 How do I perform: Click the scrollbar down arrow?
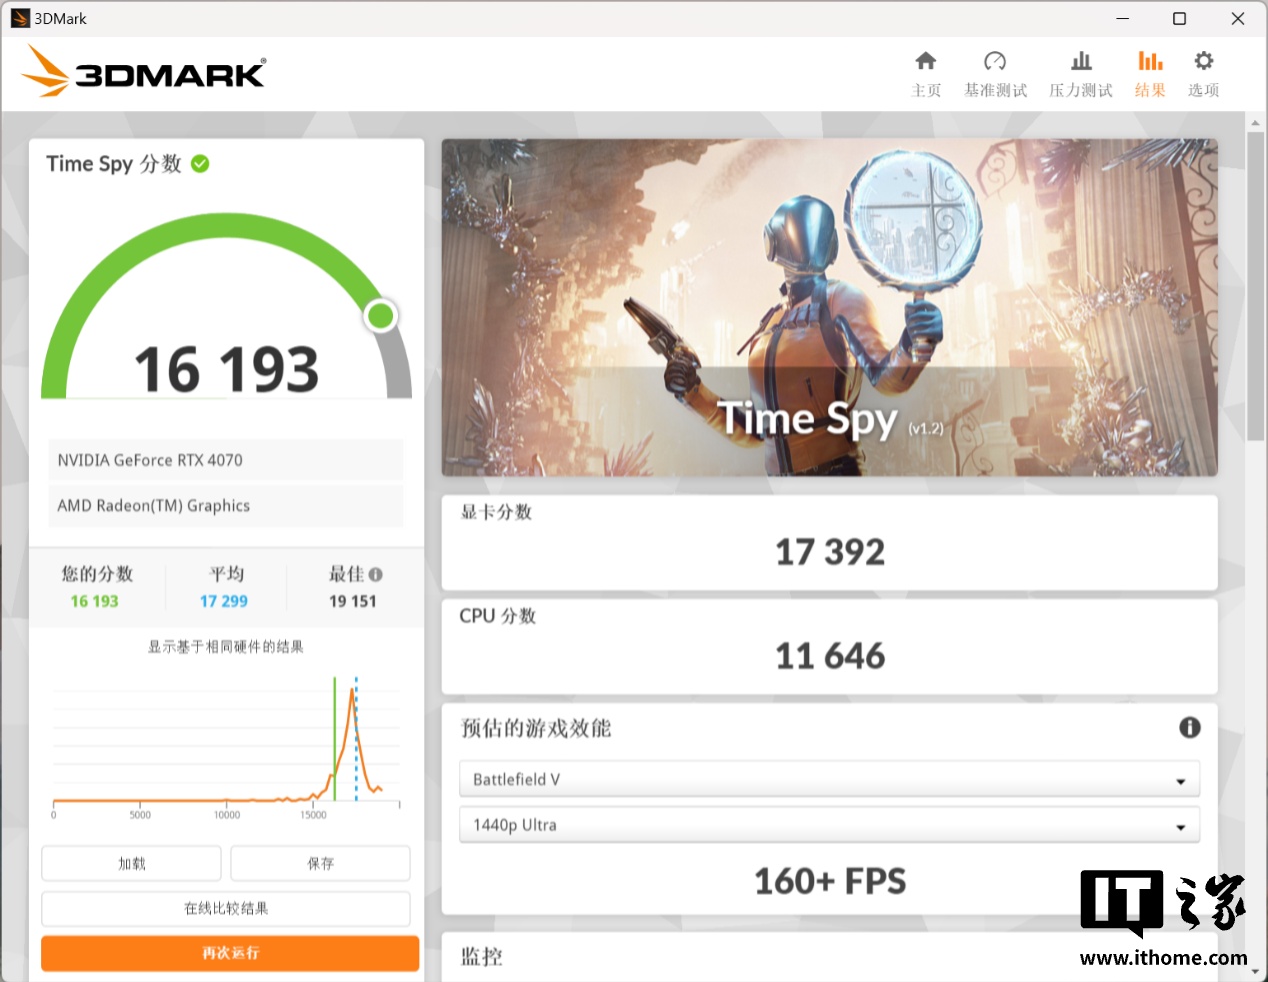click(1255, 971)
